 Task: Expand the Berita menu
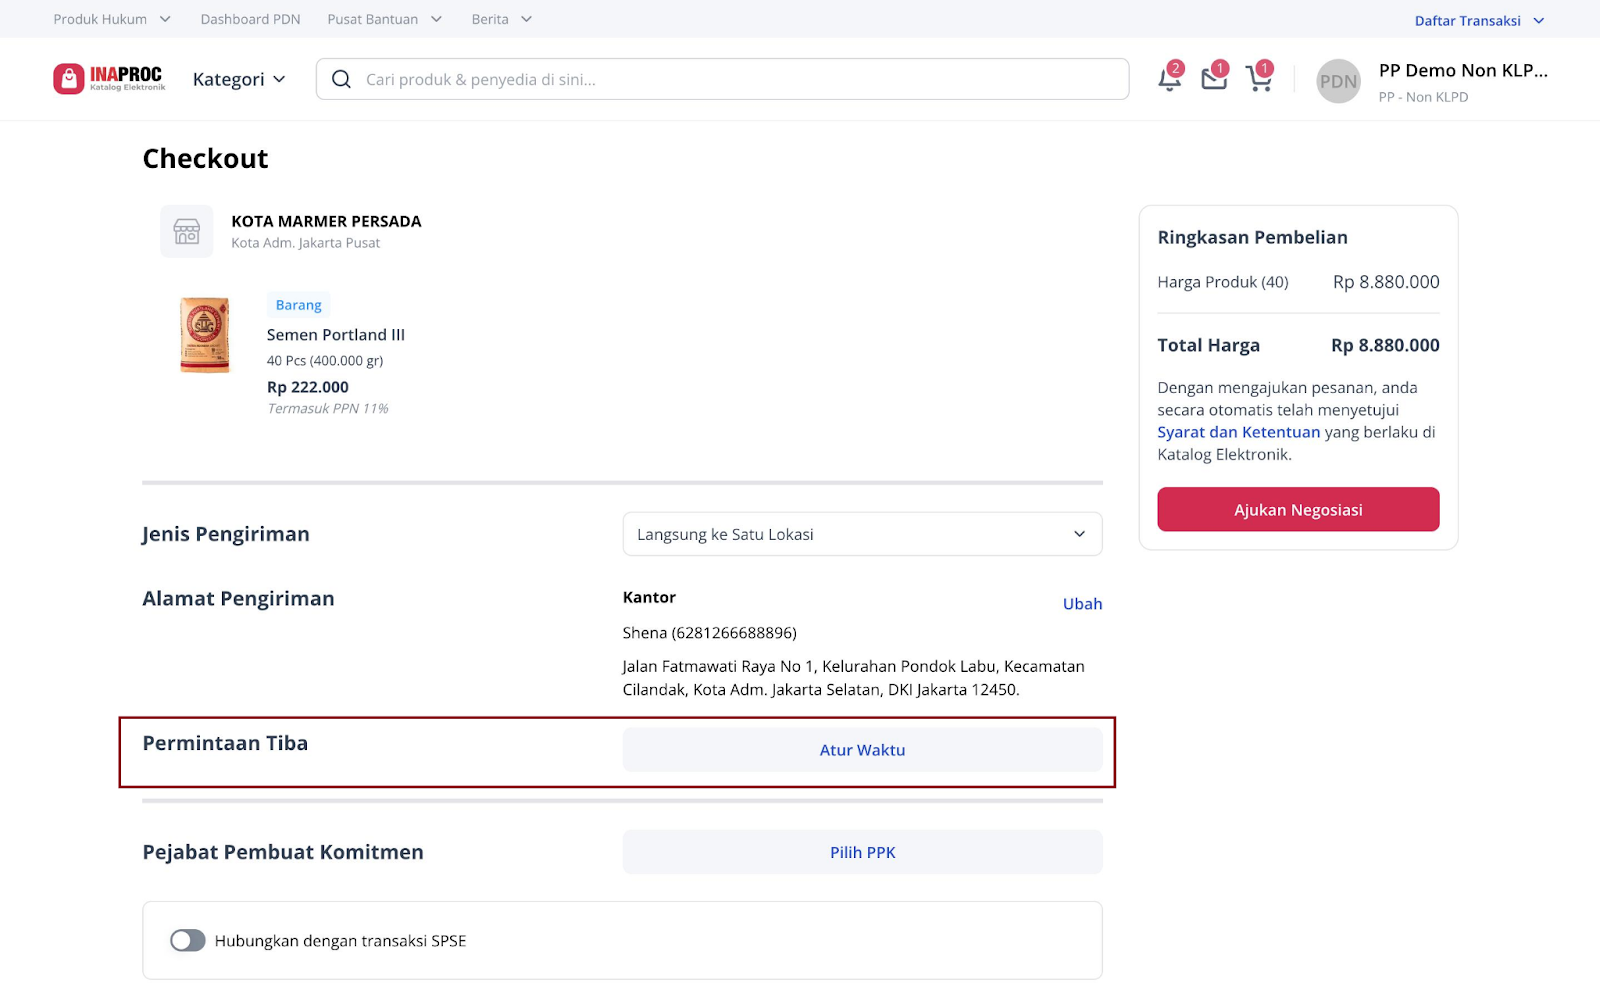click(x=502, y=19)
